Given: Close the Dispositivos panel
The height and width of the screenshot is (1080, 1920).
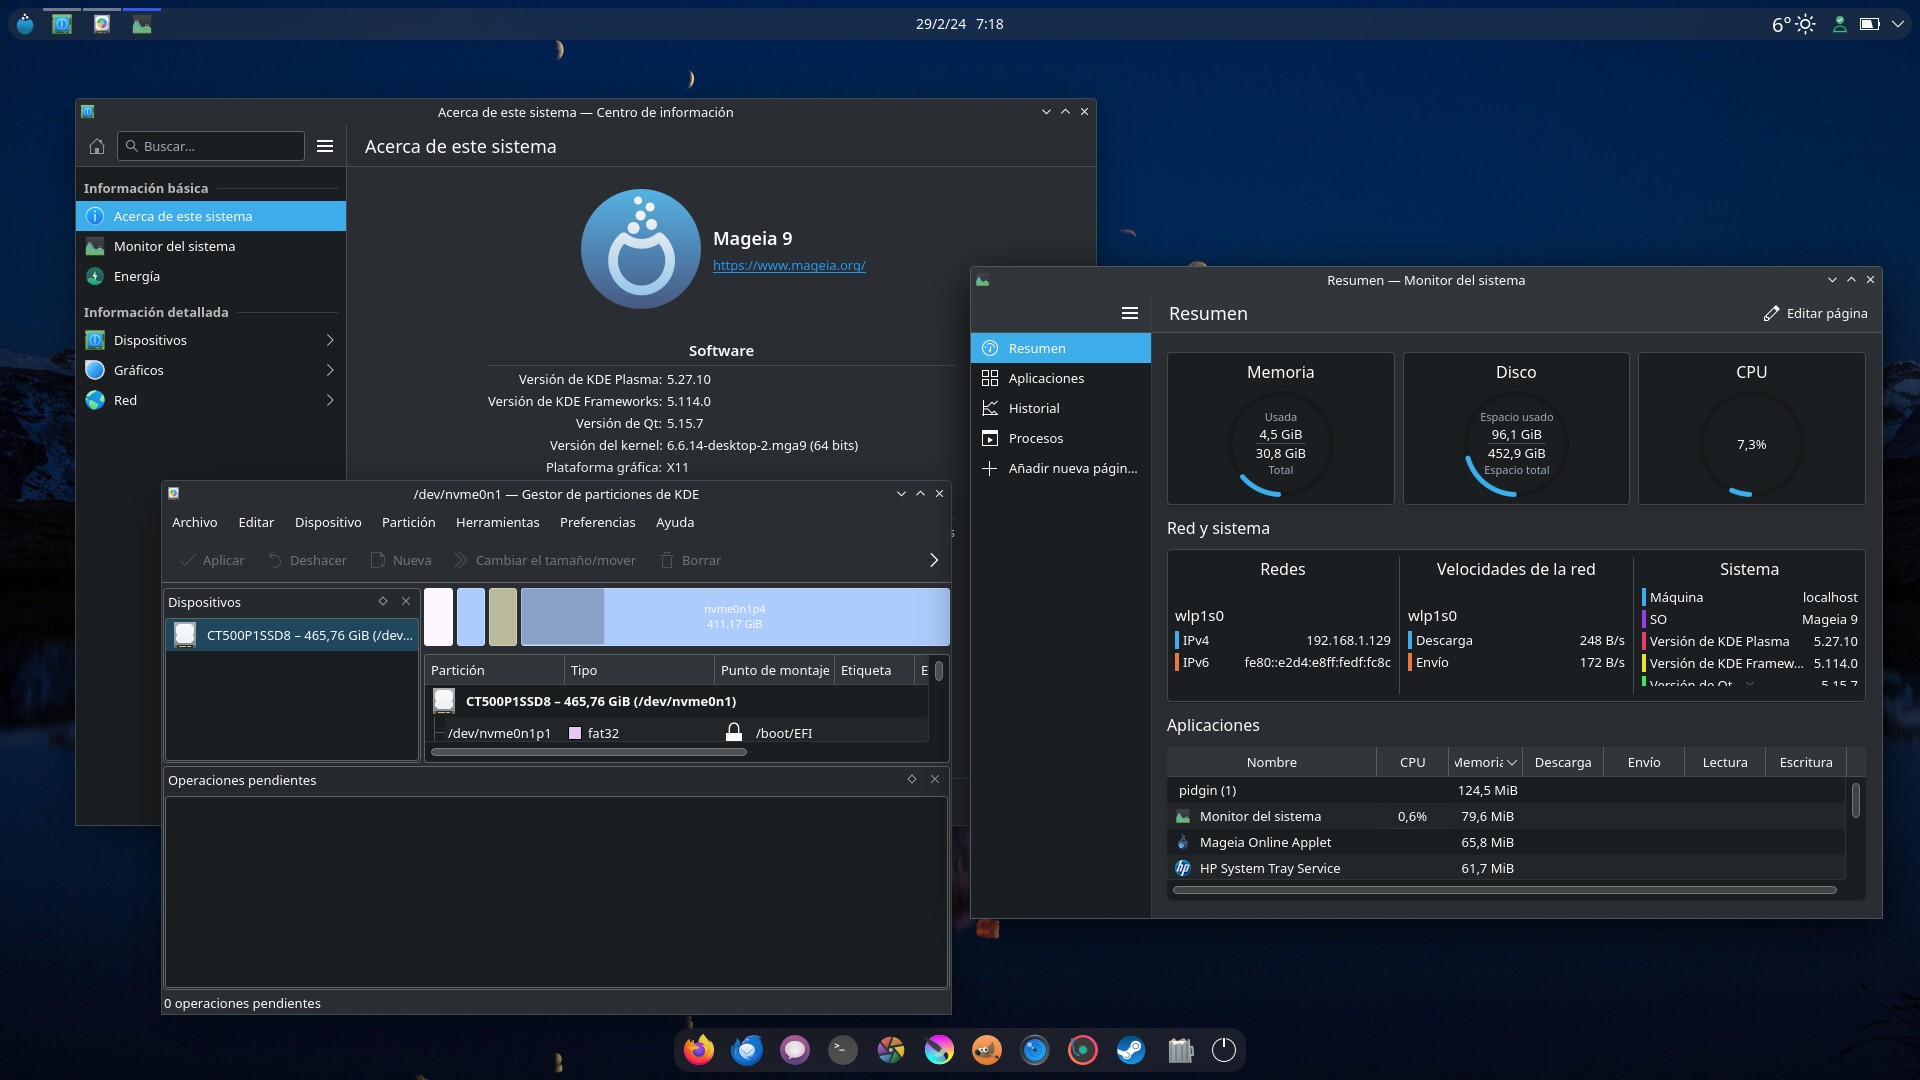Looking at the screenshot, I should [406, 601].
